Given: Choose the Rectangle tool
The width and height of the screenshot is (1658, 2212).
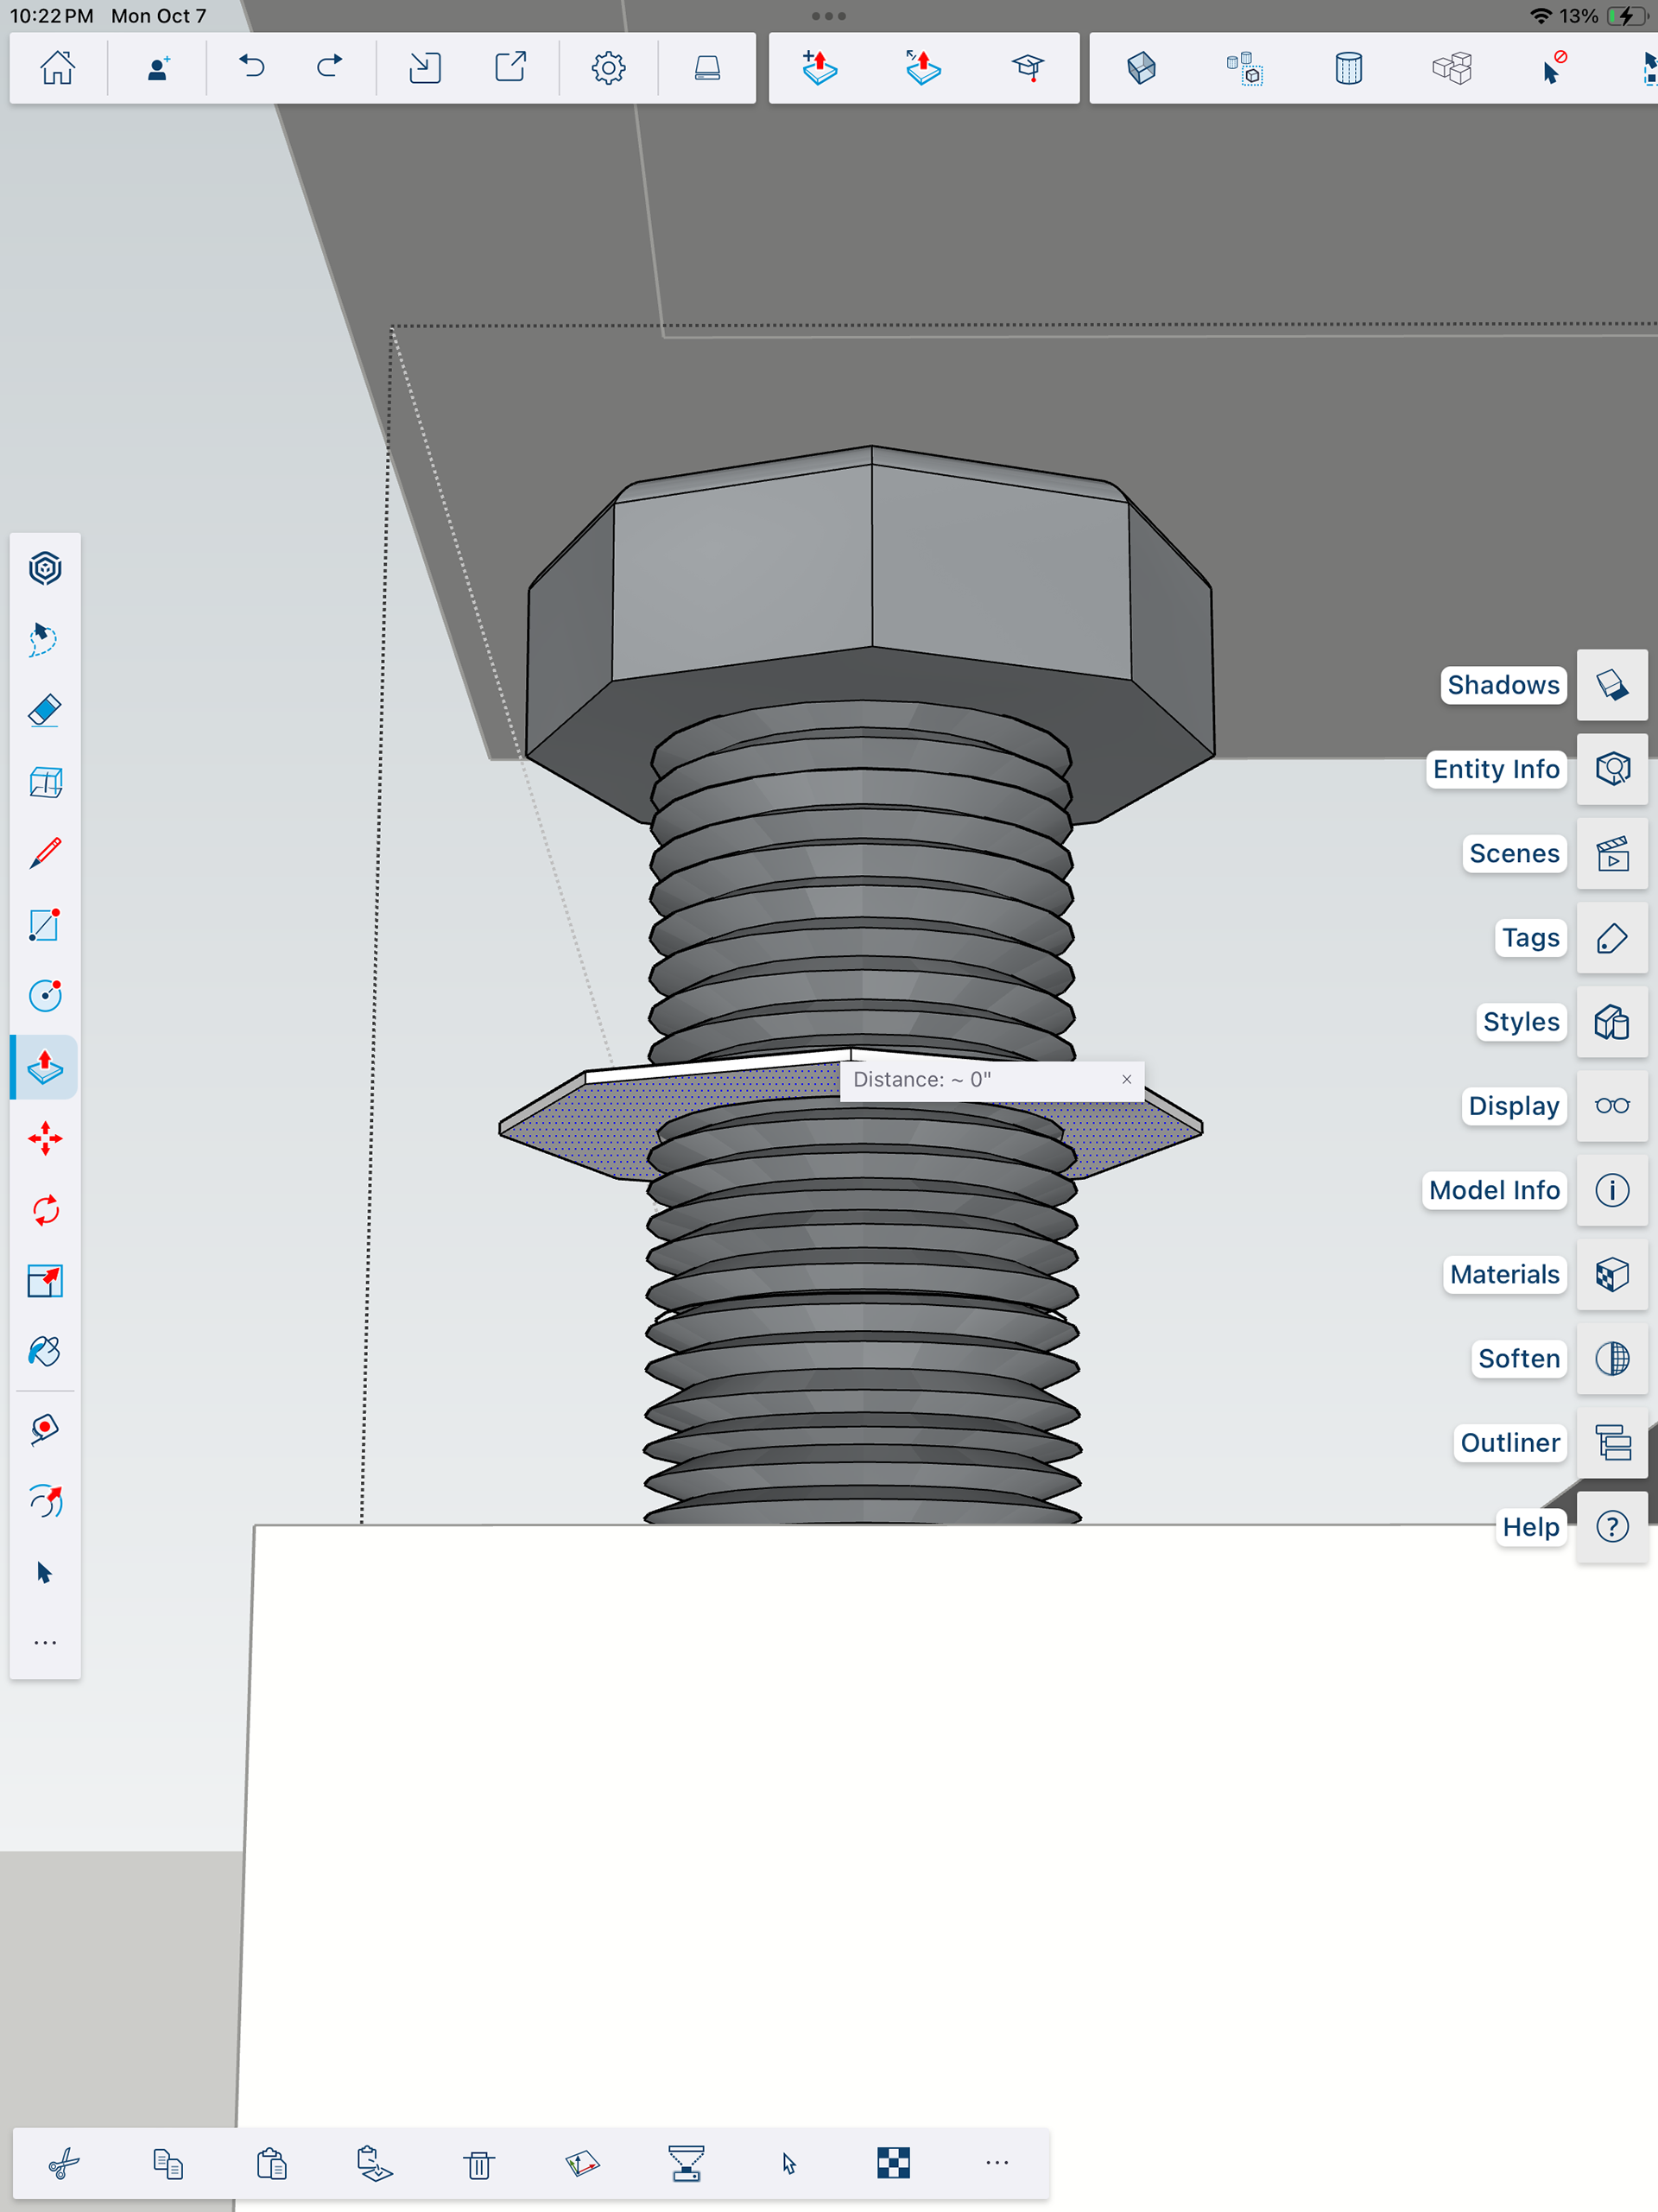Looking at the screenshot, I should pyautogui.click(x=45, y=924).
